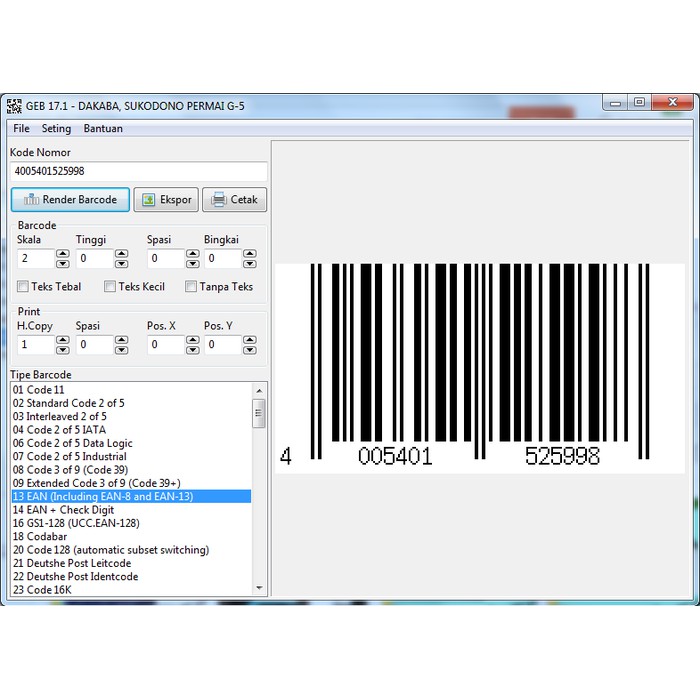Click the Tinggi number field
Screen dimensions: 700x700
point(95,258)
